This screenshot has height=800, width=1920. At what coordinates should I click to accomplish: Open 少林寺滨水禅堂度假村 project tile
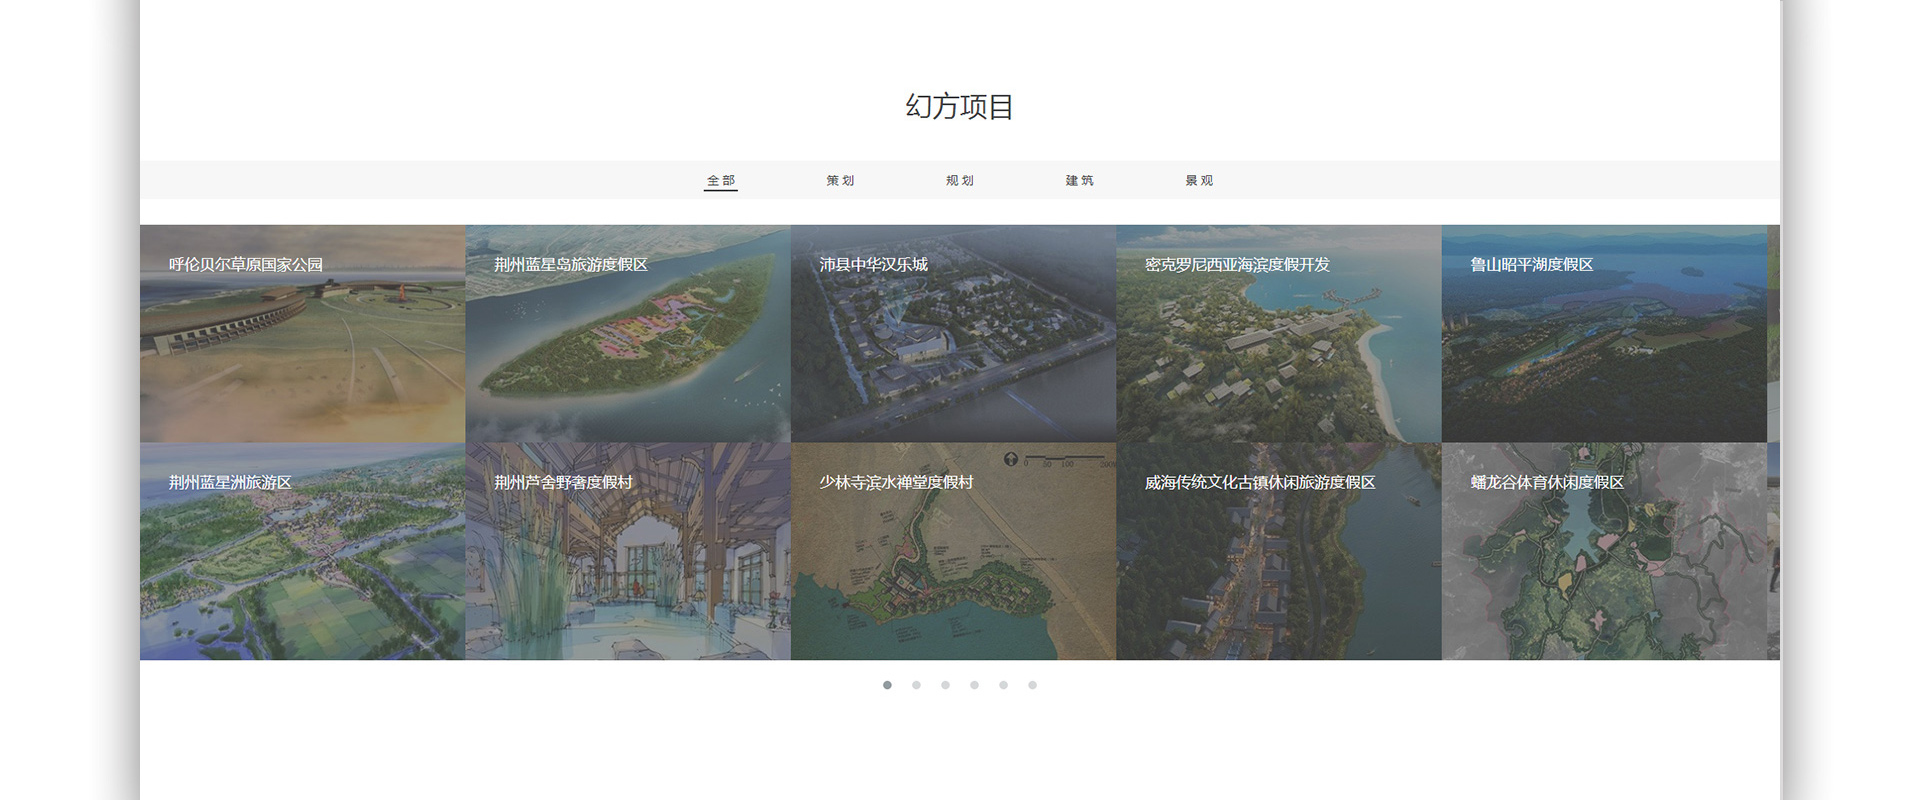(x=953, y=552)
